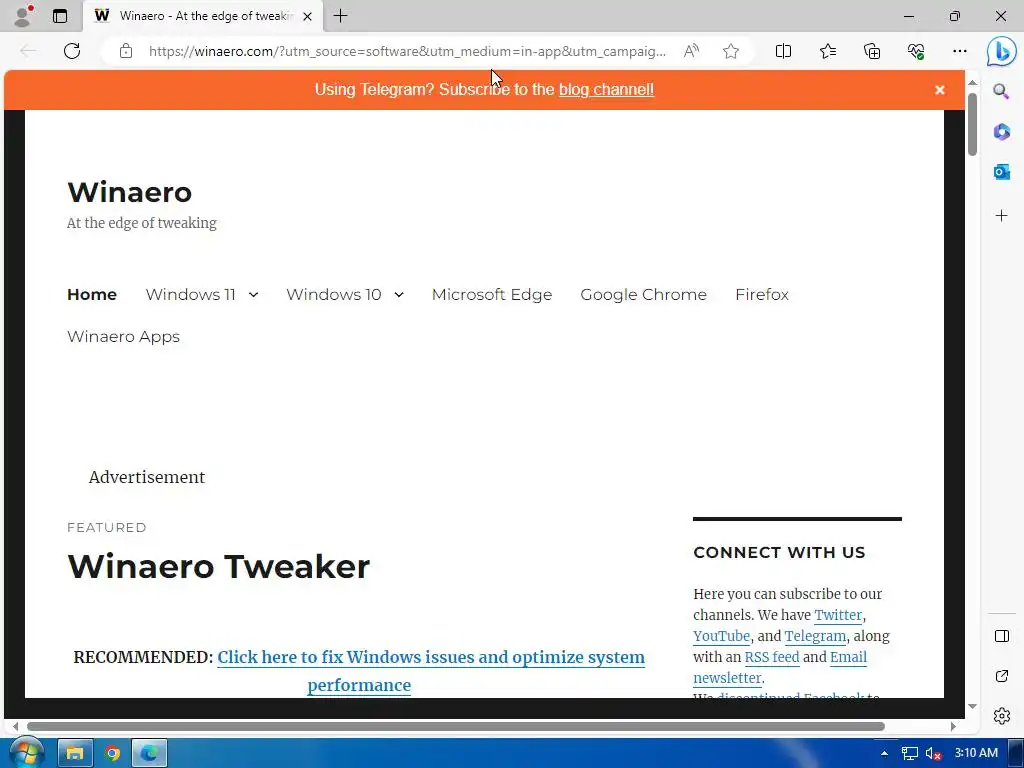Toggle the sidebar layout icon
Viewport: 1024px width, 768px height.
click(1001, 636)
